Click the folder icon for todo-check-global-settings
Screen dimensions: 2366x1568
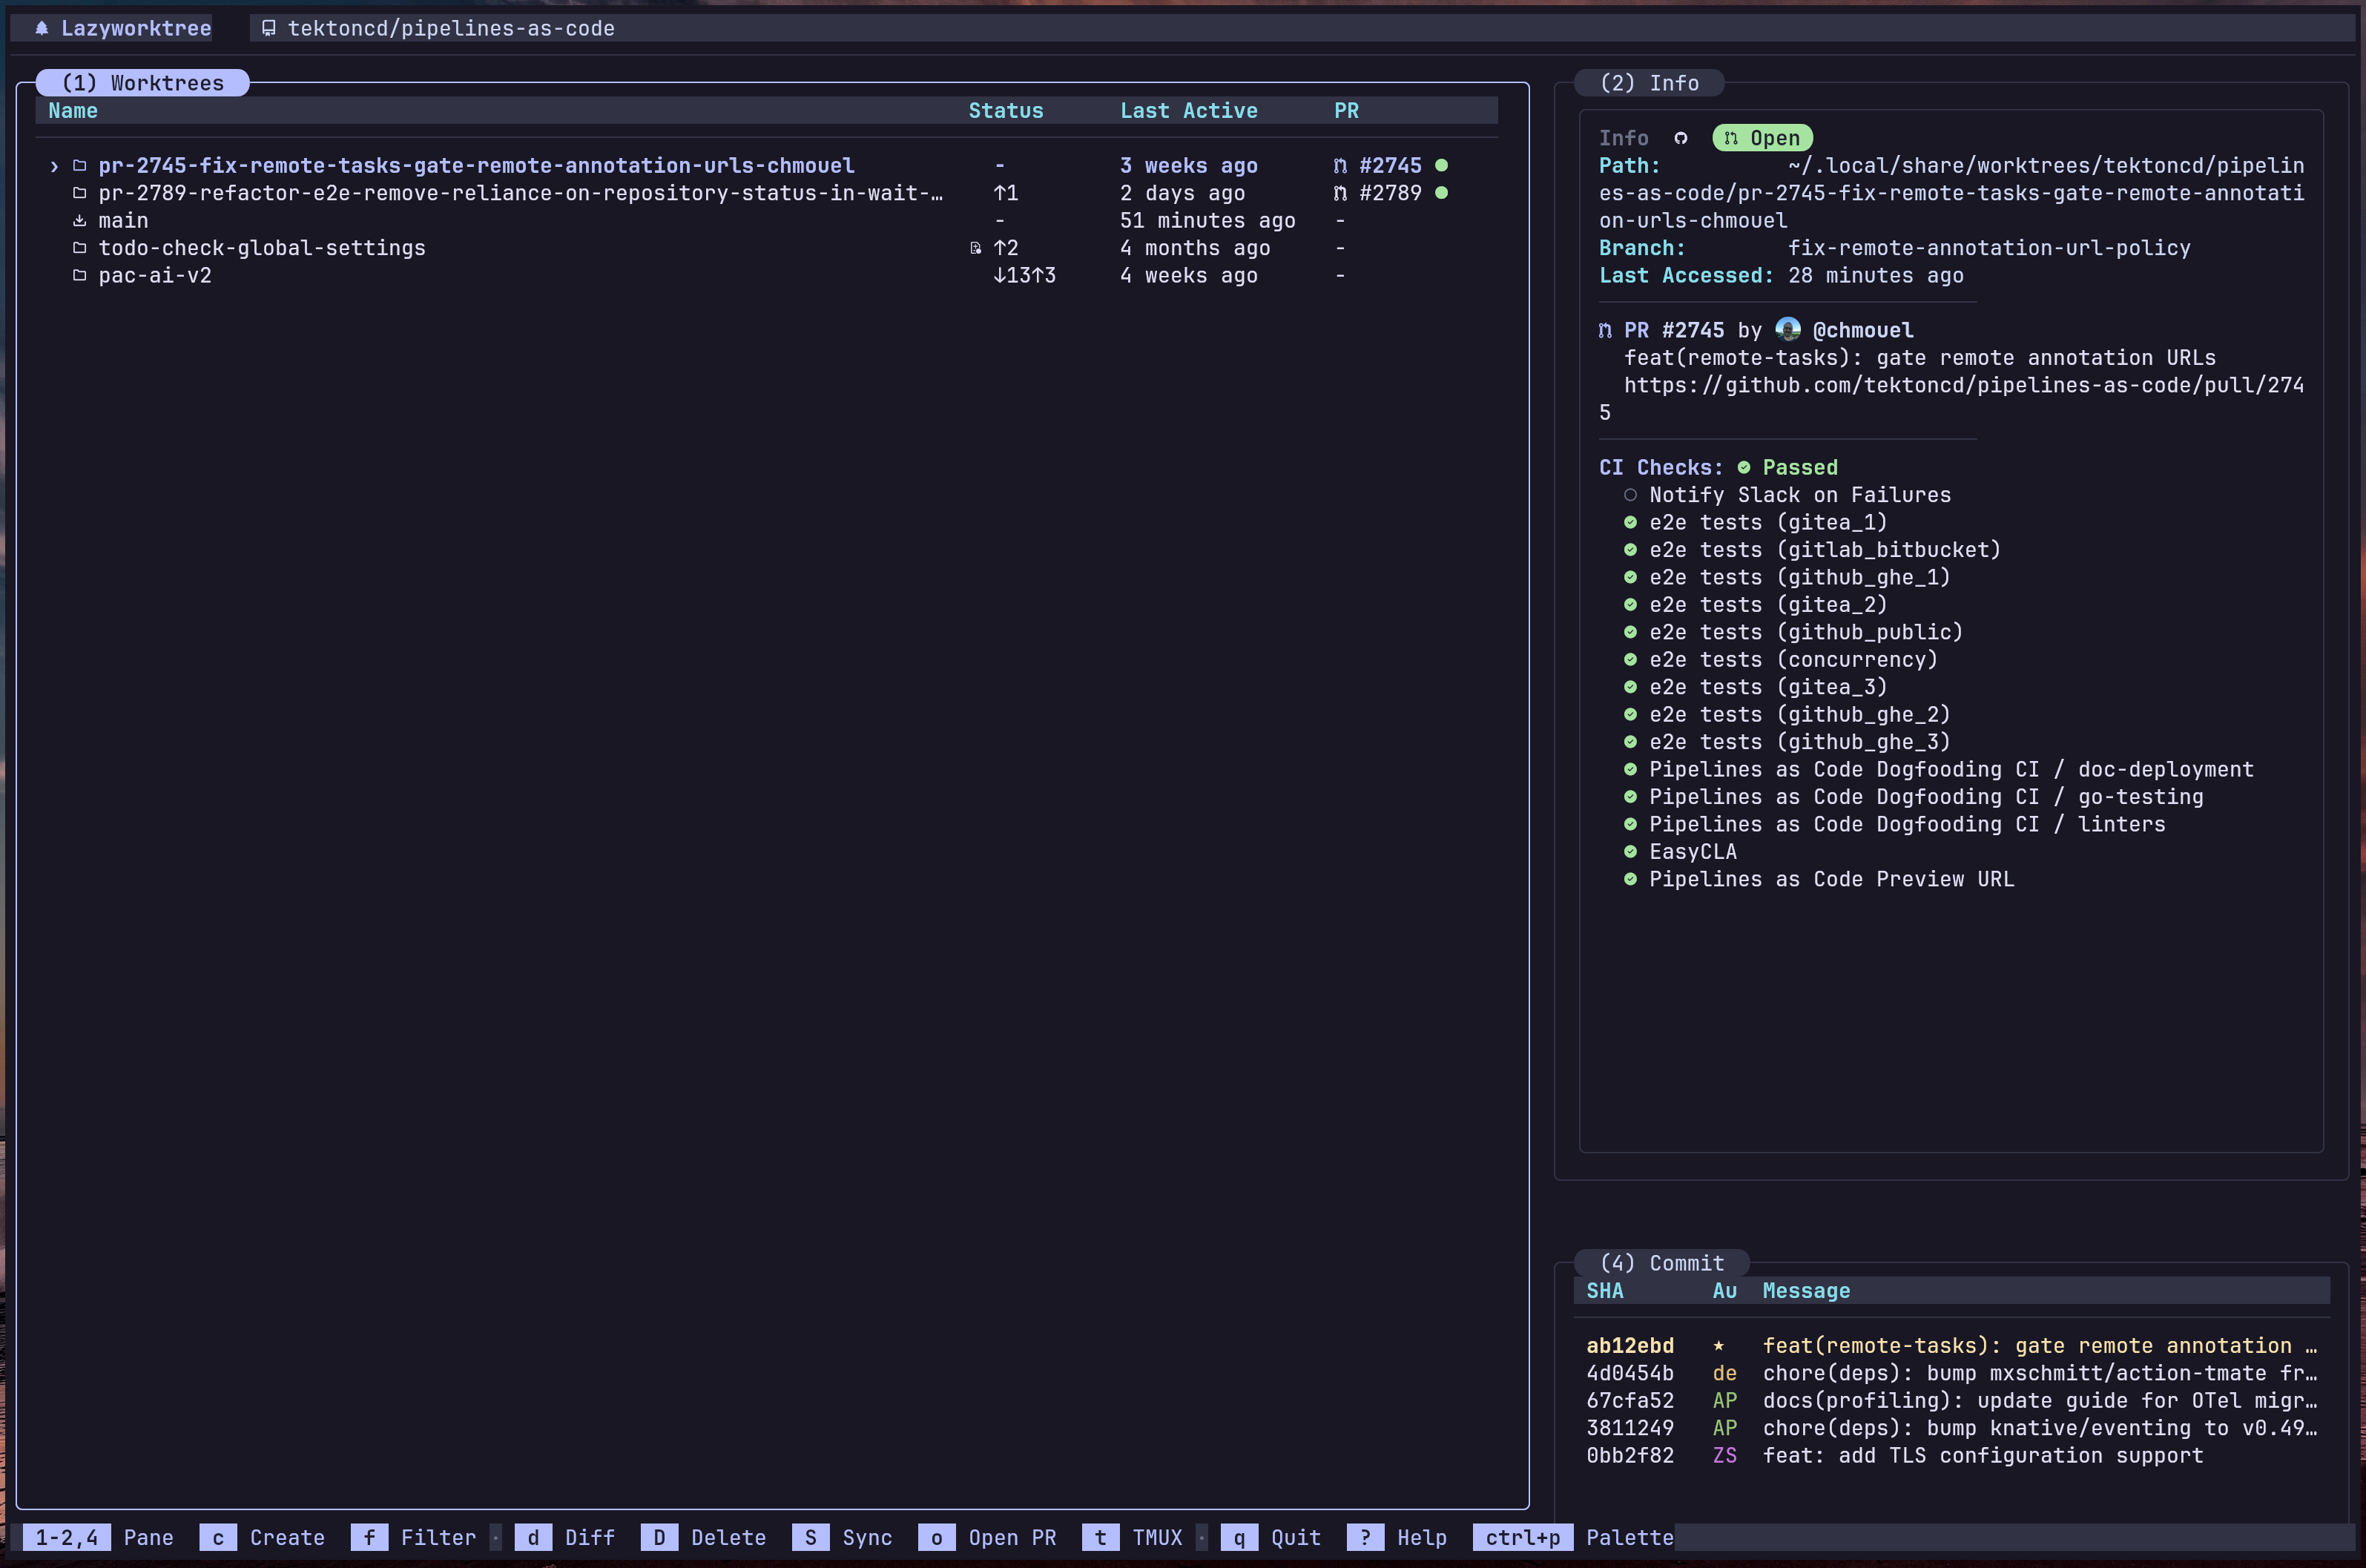coord(79,248)
